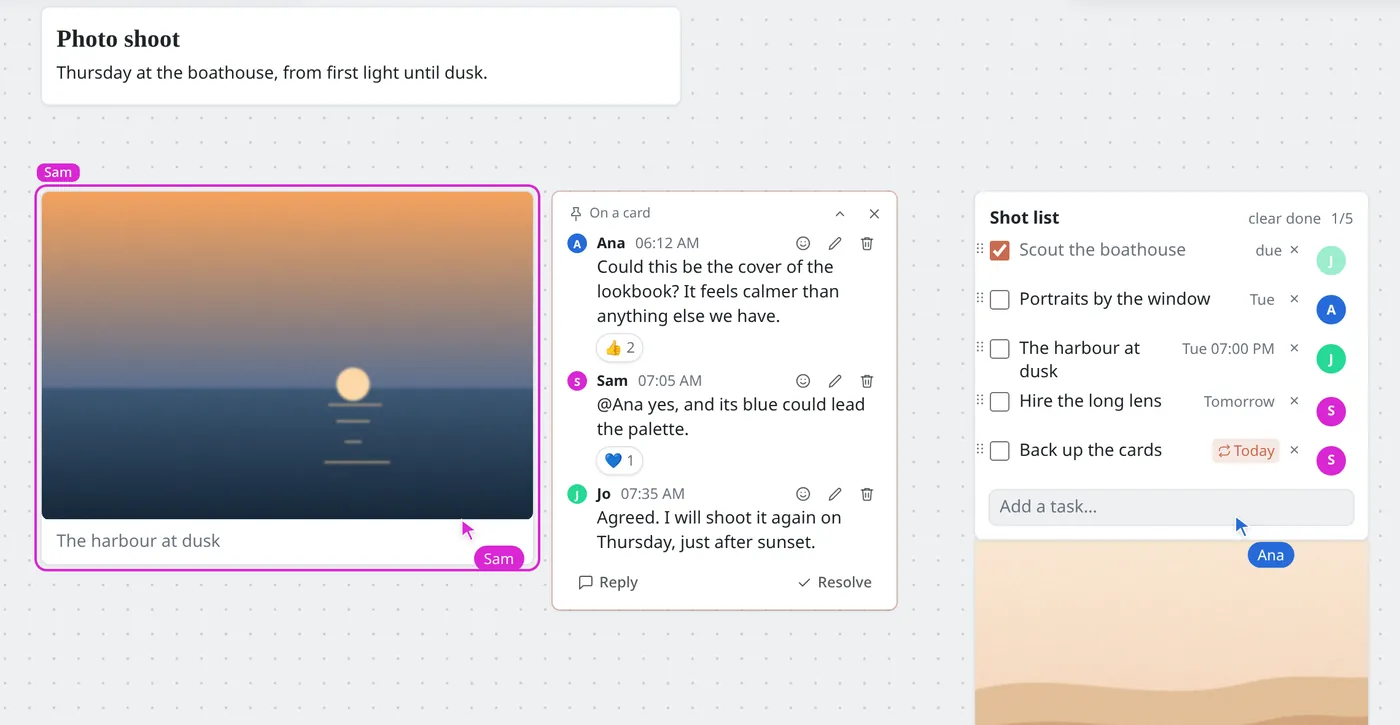Clear the Tomorrow date on Hire the long lens

(1294, 401)
